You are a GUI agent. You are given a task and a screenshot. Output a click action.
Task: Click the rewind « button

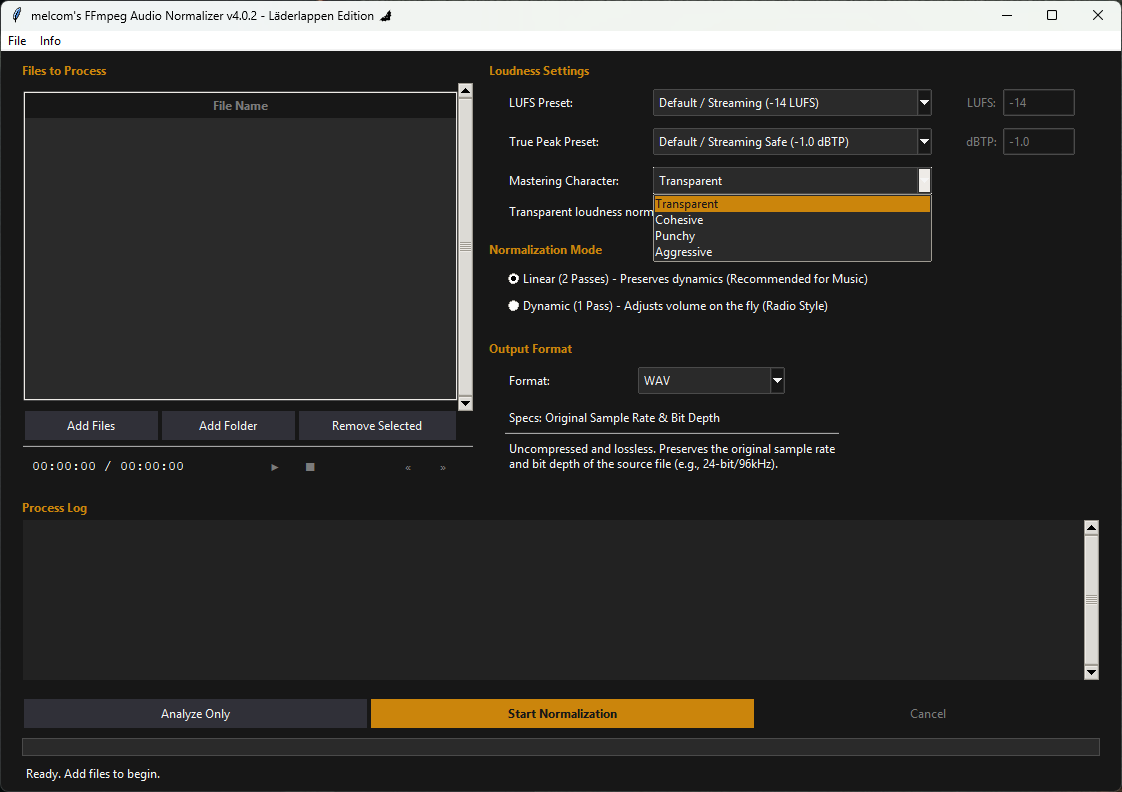click(x=409, y=467)
